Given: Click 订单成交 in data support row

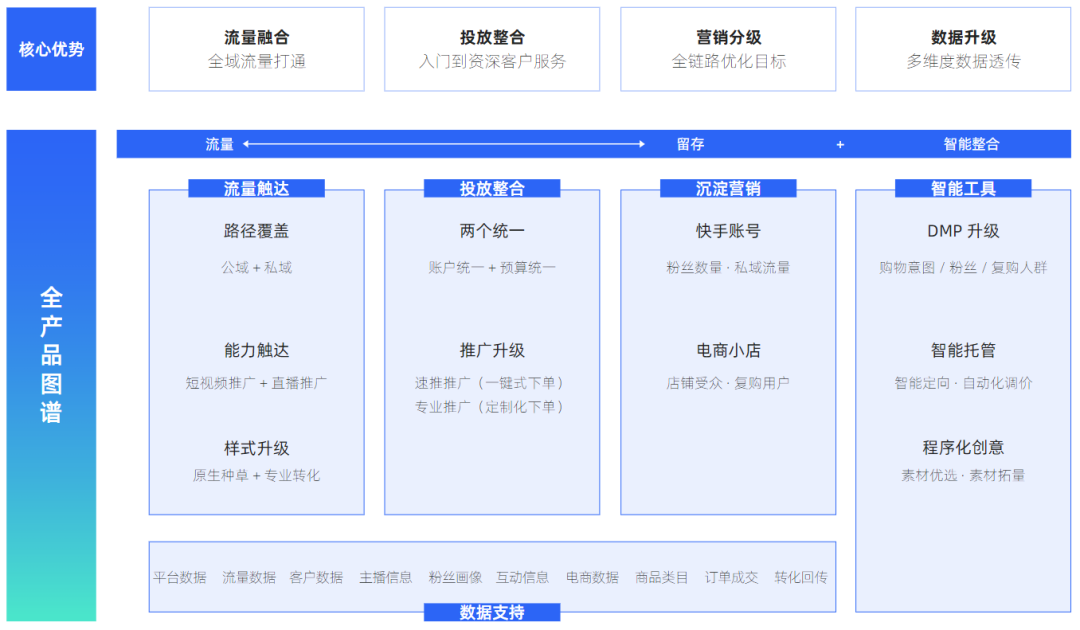Looking at the screenshot, I should [731, 577].
